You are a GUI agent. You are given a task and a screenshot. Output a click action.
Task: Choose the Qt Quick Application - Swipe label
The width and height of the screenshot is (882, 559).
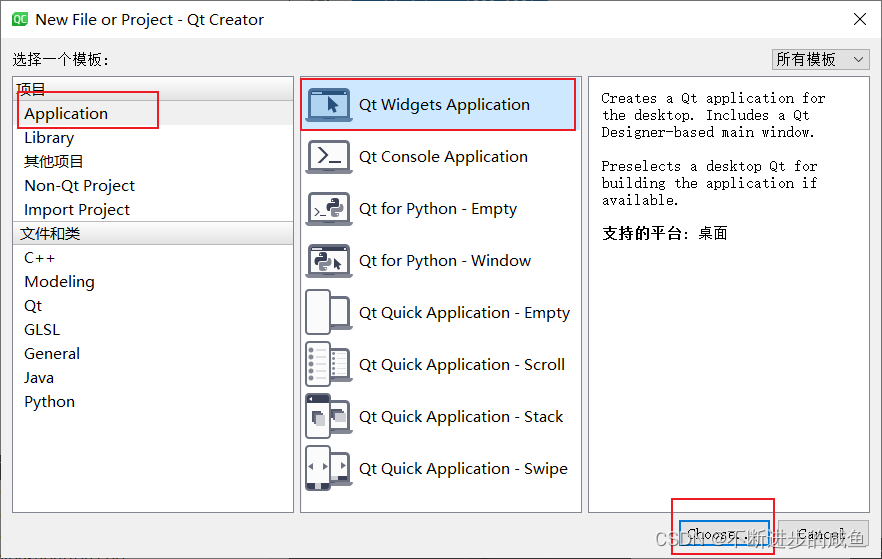click(x=463, y=468)
